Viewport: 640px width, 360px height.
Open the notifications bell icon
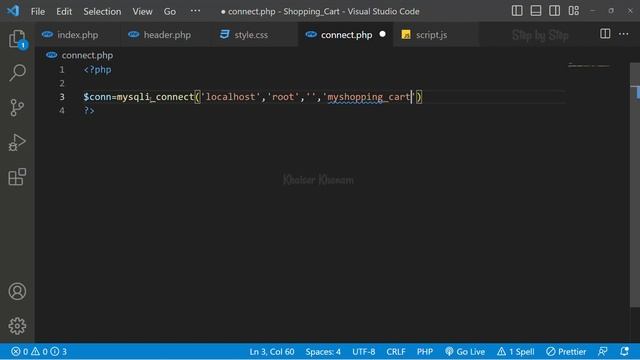(624, 351)
